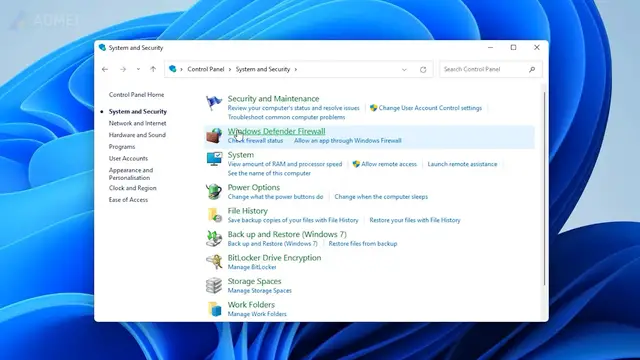Open Security and Maintenance heading
The image size is (640, 360).
273,99
